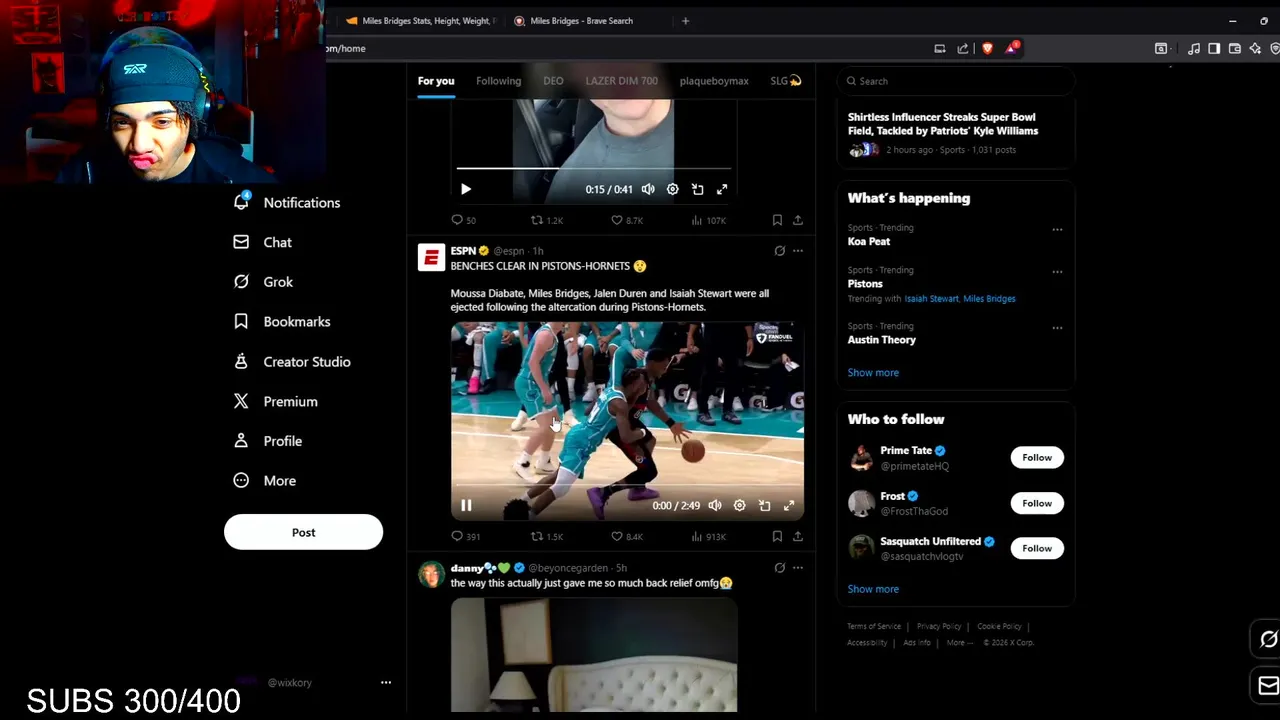Viewport: 1280px width, 720px height.
Task: Open the ESPN account name link
Action: pos(463,251)
